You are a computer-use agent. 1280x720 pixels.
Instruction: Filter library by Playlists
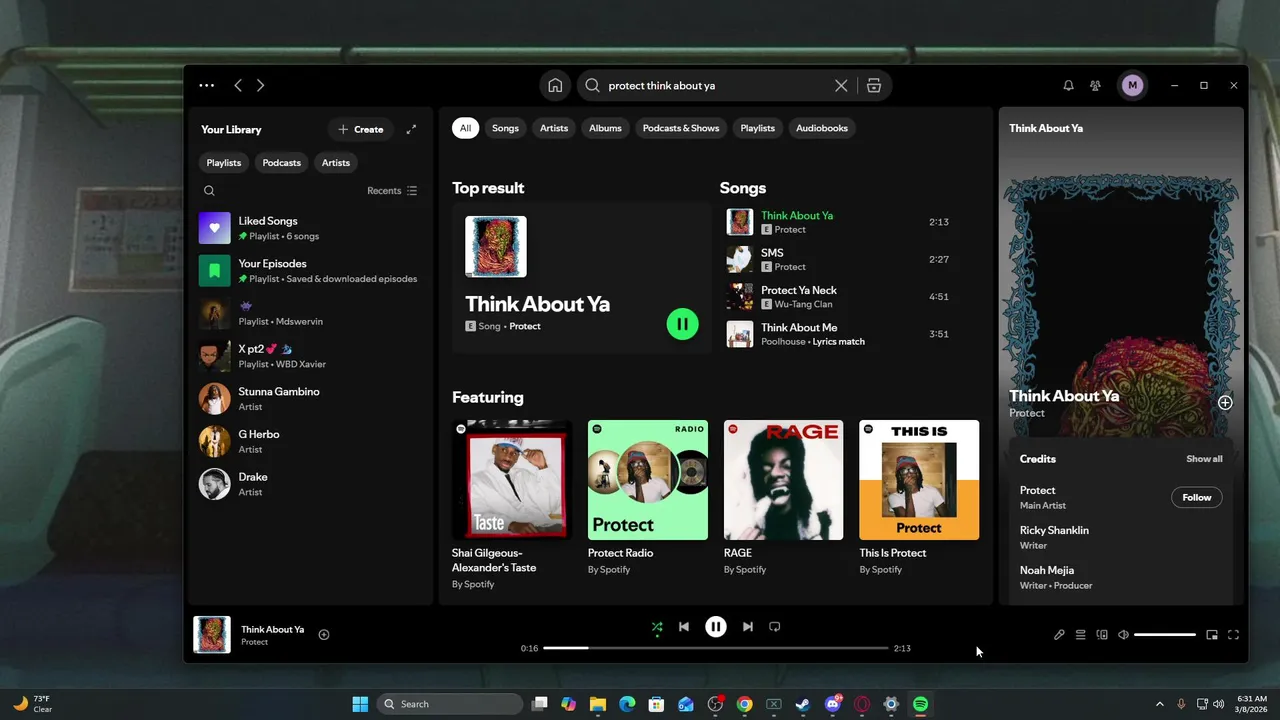(224, 163)
